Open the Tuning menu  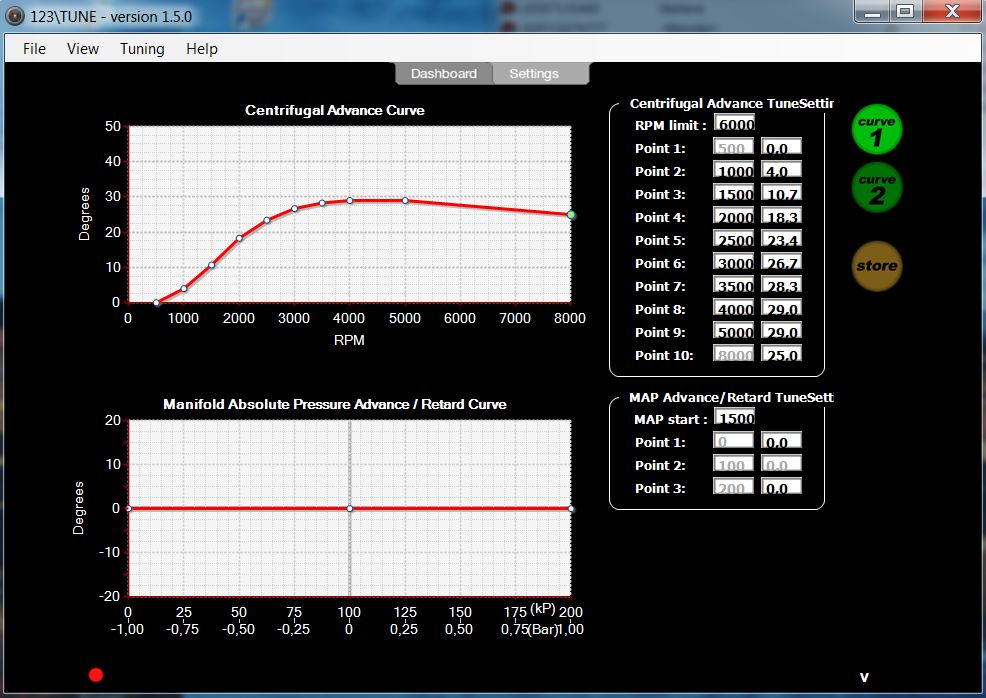coord(142,48)
